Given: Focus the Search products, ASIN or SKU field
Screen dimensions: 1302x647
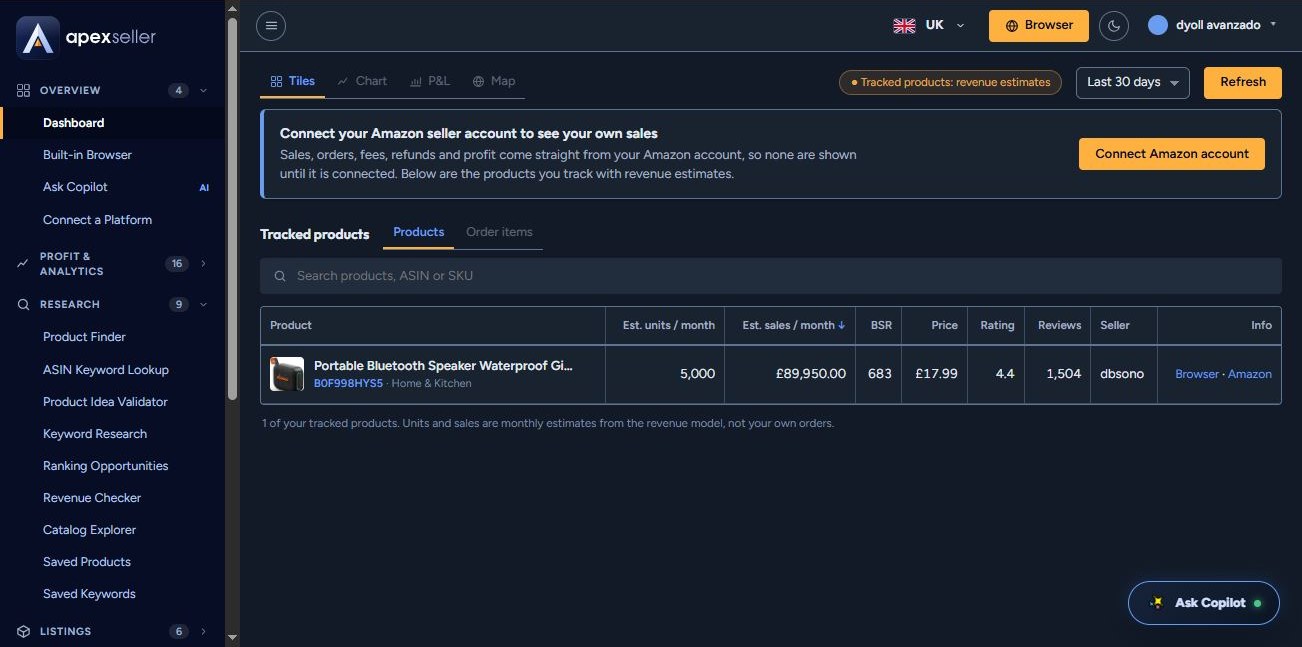Looking at the screenshot, I should click(x=771, y=276).
